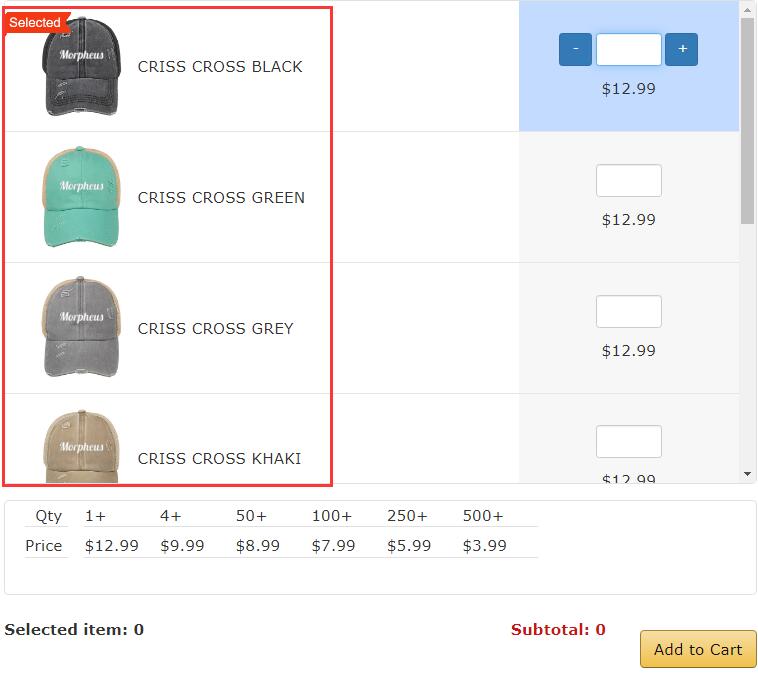Select the Criss Cross Green hat thumbnail
The width and height of the screenshot is (758, 673).
pos(81,197)
